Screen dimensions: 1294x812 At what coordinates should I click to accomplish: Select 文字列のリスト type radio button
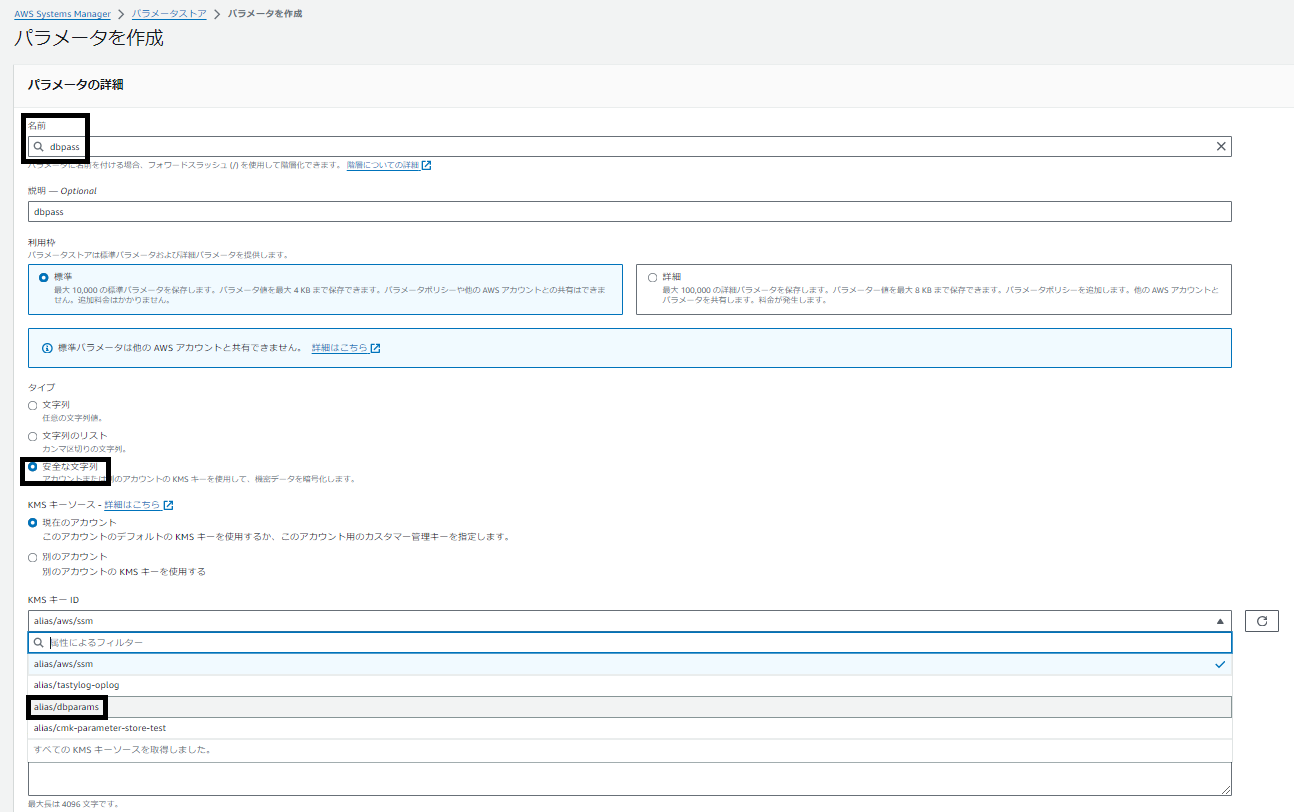pos(33,436)
